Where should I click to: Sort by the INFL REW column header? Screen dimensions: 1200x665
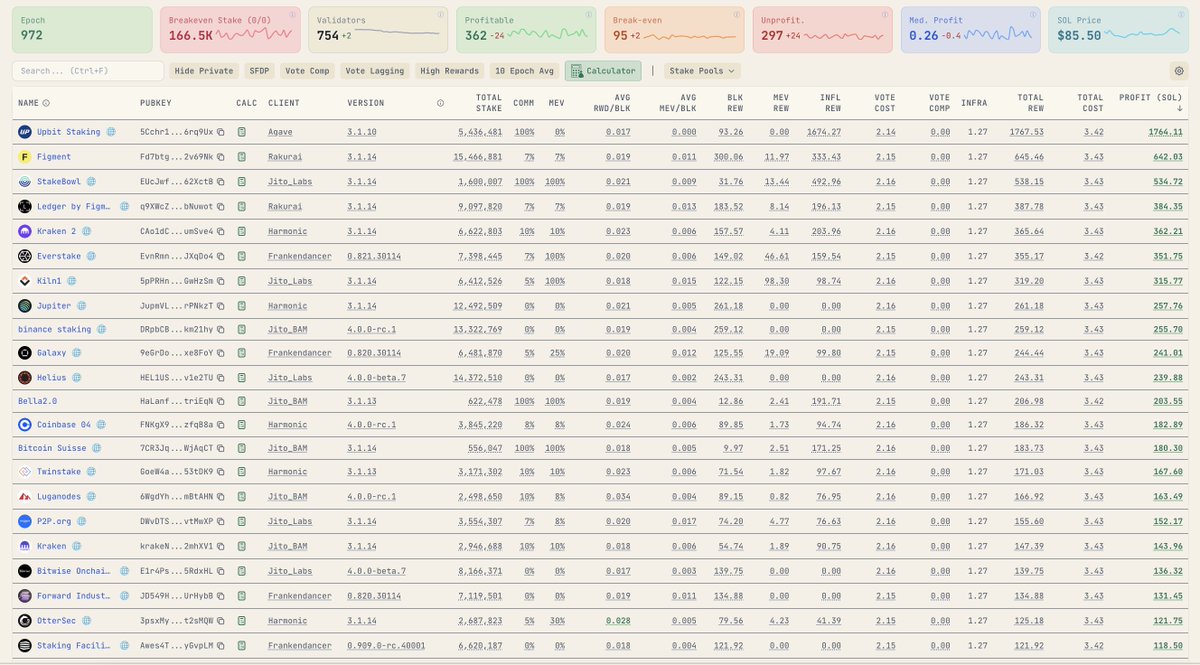830,103
